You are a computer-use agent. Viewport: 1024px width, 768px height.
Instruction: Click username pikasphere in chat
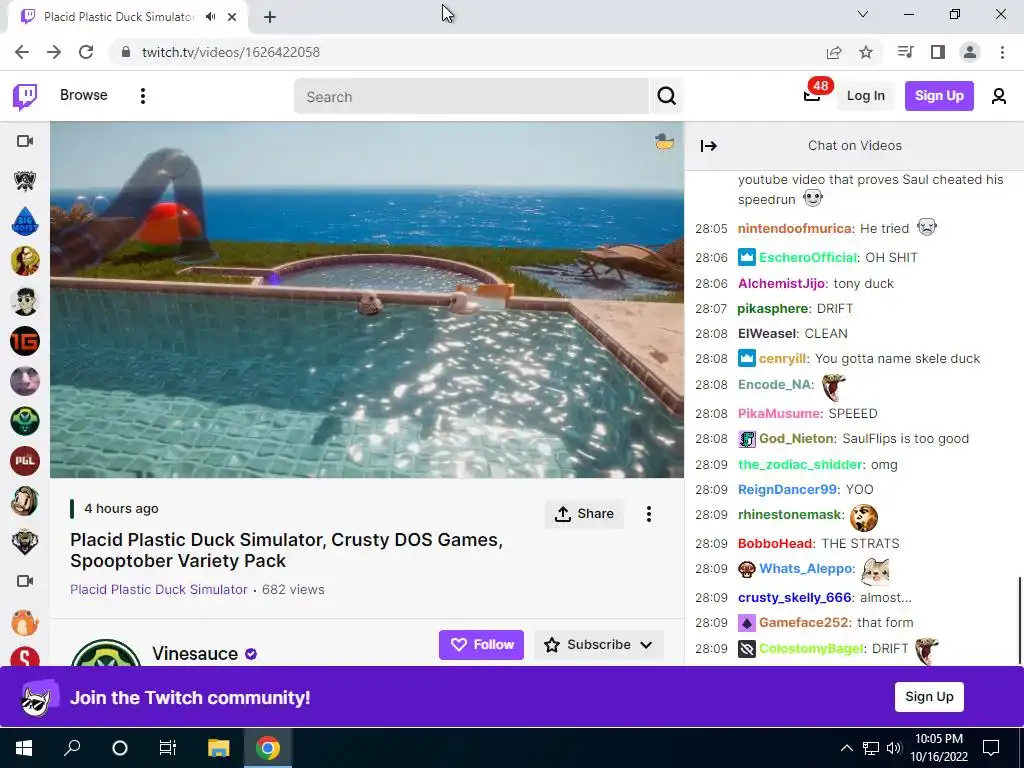(x=773, y=308)
